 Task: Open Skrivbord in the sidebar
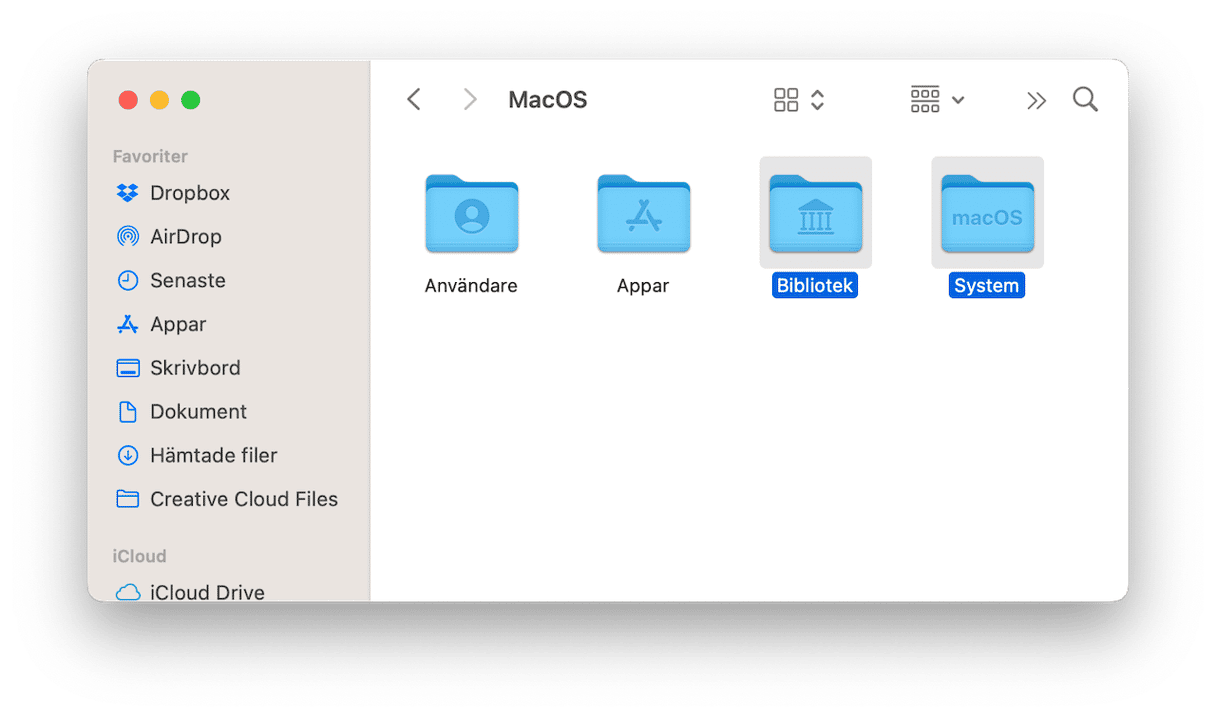(x=194, y=368)
